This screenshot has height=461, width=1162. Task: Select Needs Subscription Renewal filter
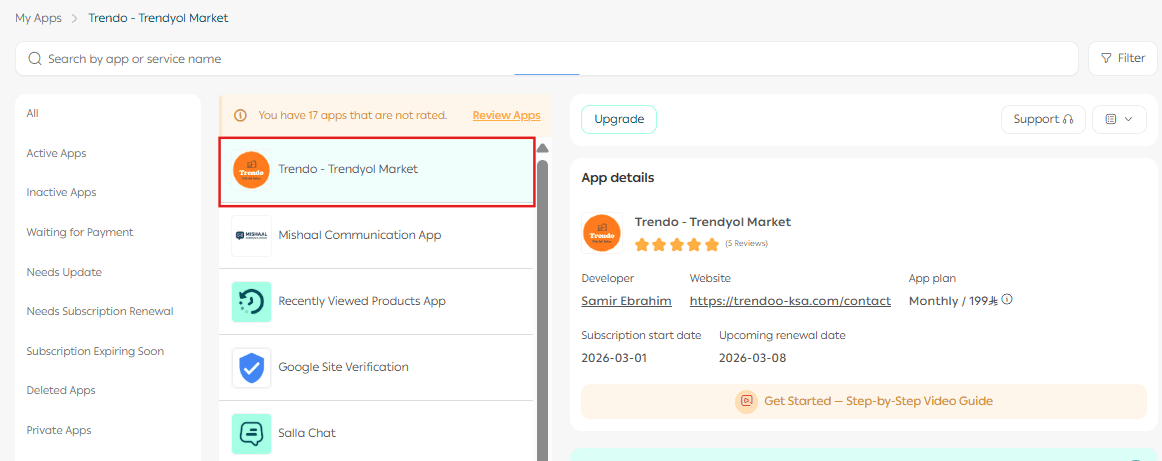point(100,312)
